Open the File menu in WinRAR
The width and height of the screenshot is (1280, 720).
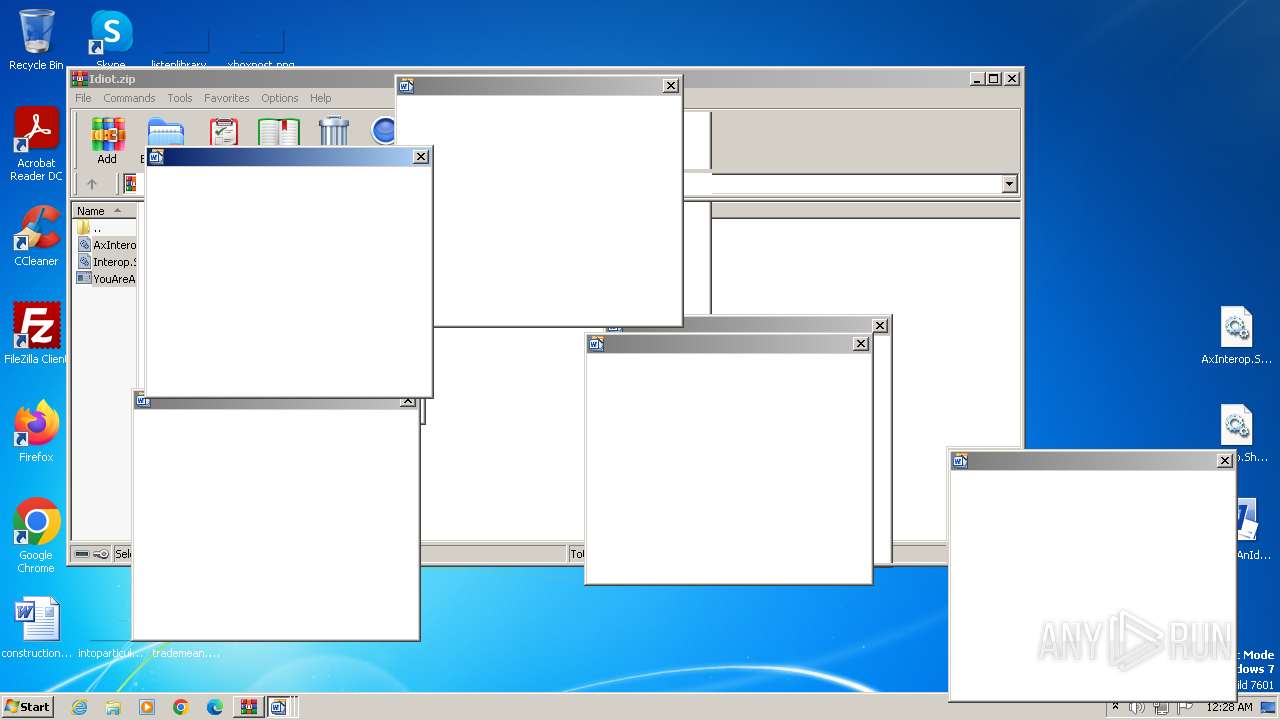(83, 98)
